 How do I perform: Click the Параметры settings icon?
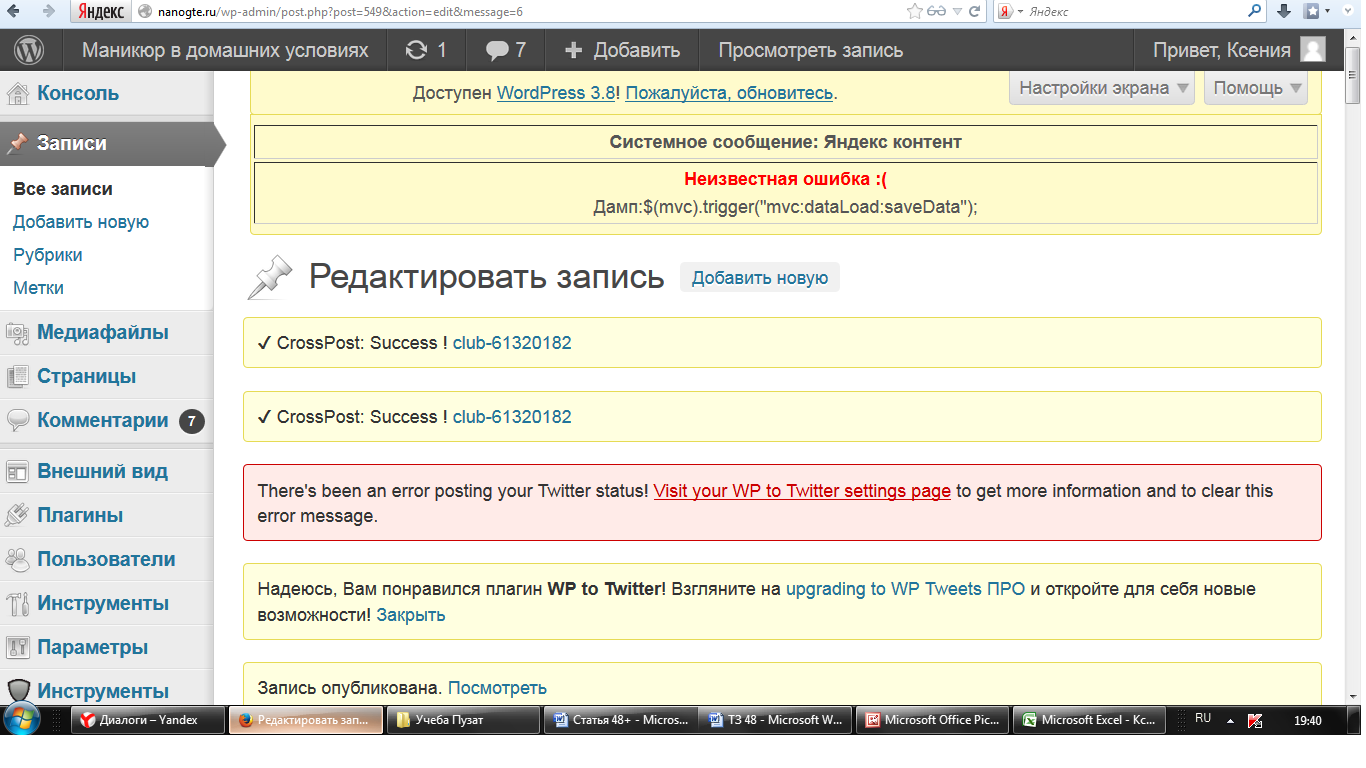[x=18, y=648]
